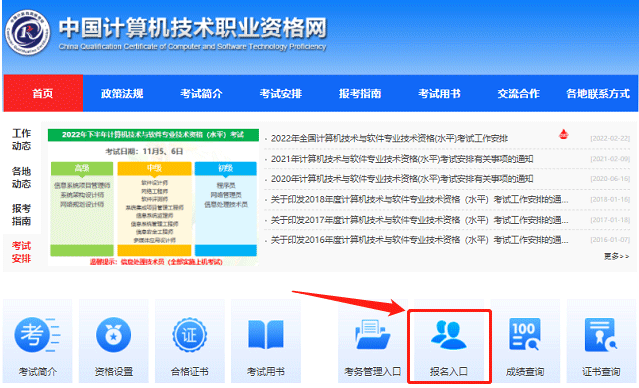639x388 pixels.
Task: Switch to 工作动态 side tab
Action: click(22, 139)
